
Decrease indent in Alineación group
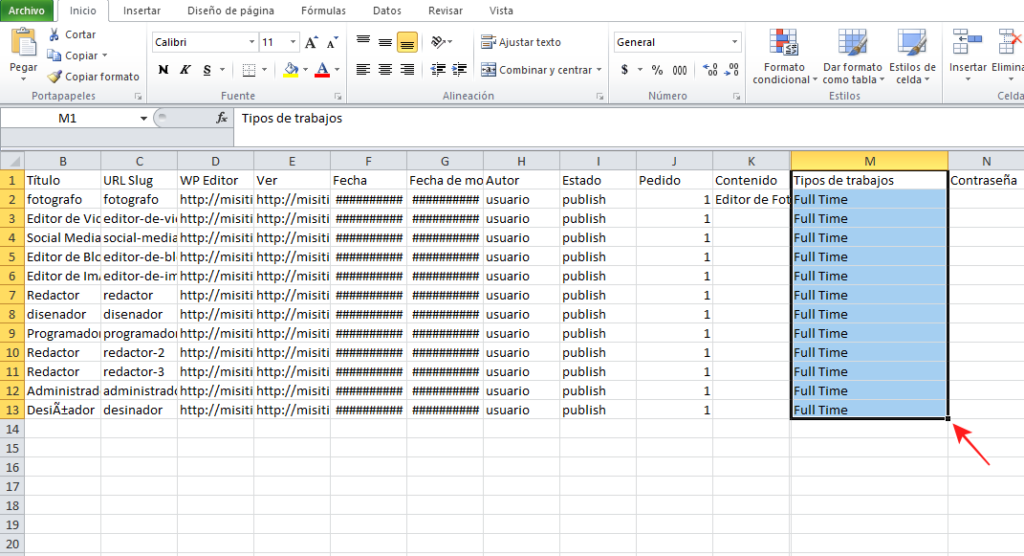click(438, 69)
